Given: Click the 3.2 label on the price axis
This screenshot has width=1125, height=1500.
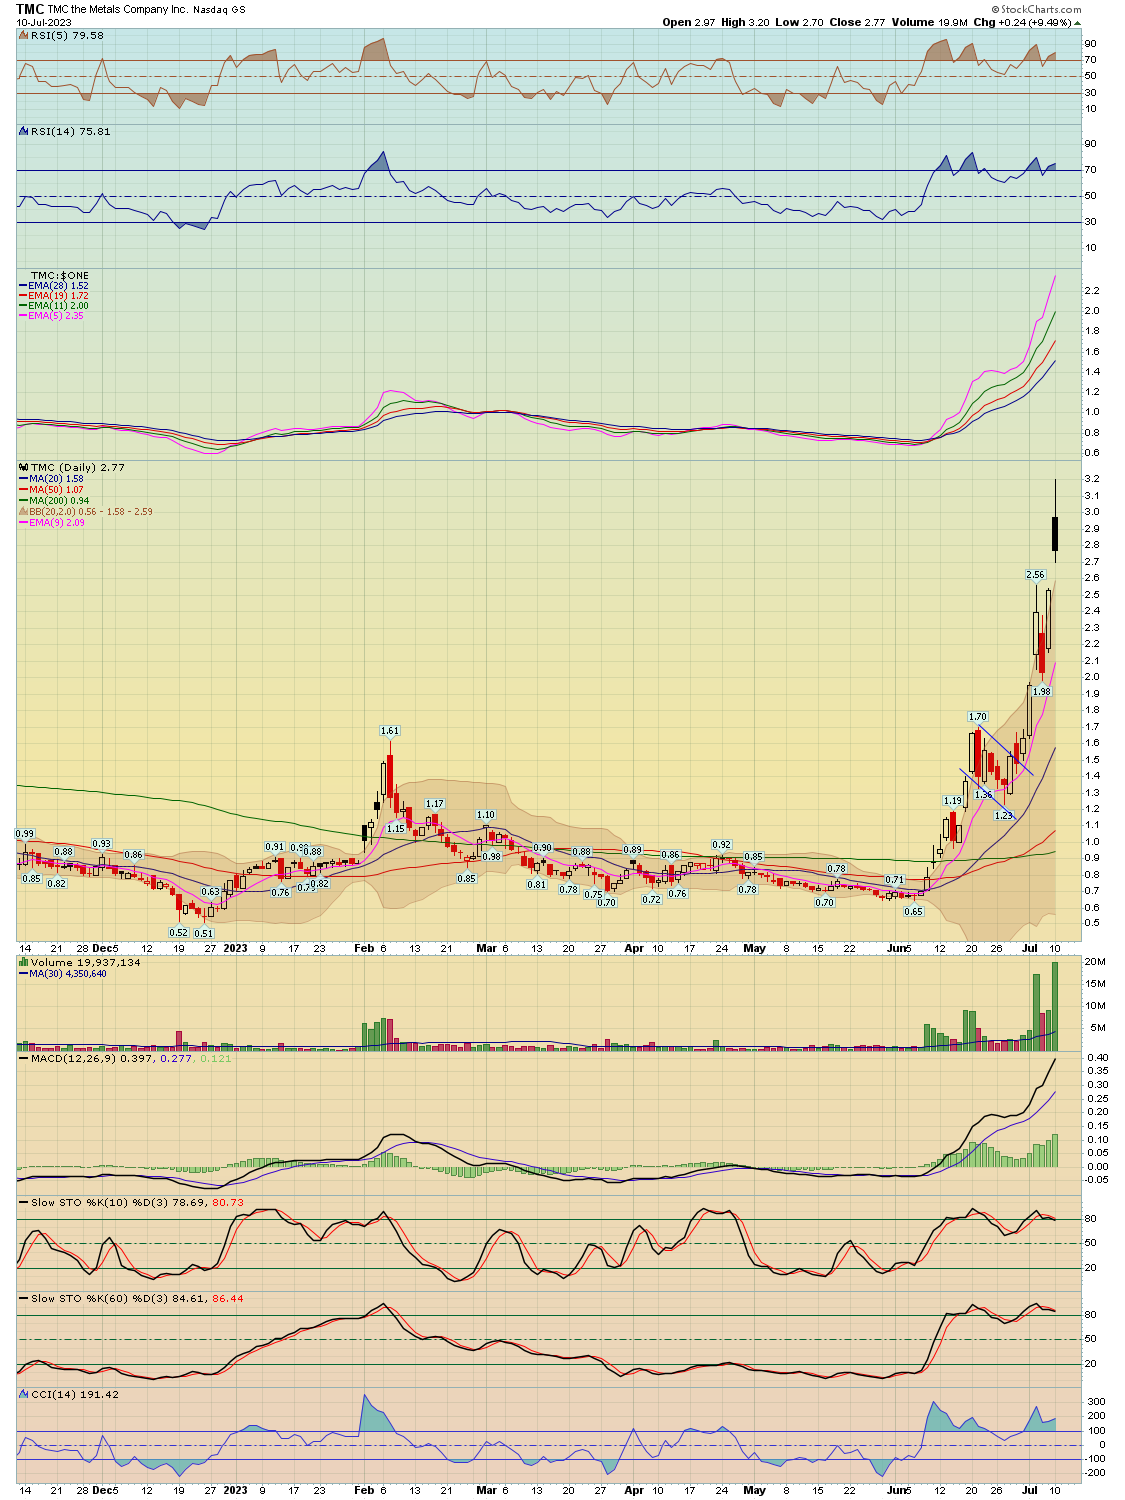Looking at the screenshot, I should 1092,479.
